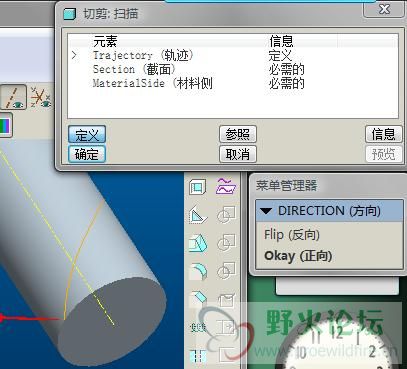The height and width of the screenshot is (369, 407).
Task: Click 必需的 status in MaterialSide row
Action: pos(286,83)
